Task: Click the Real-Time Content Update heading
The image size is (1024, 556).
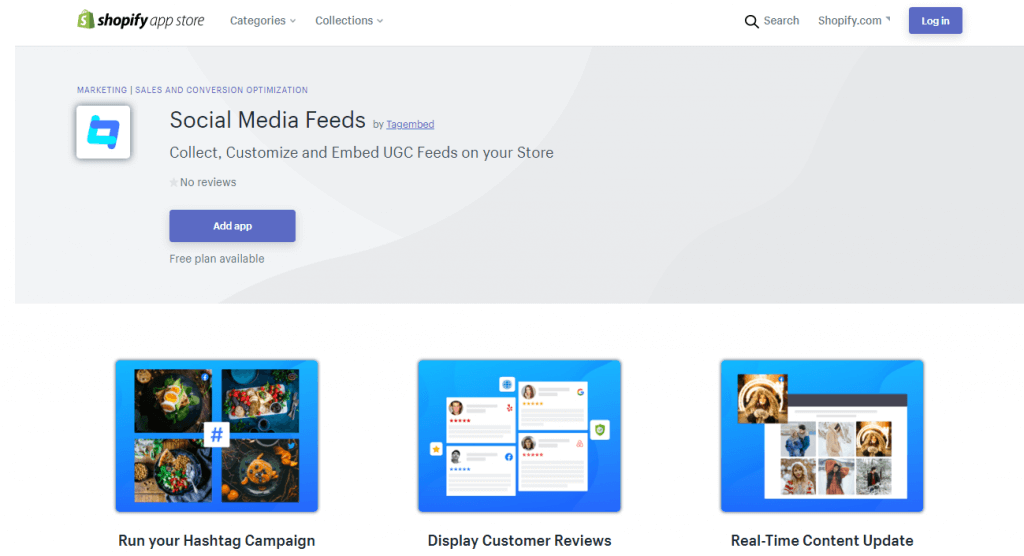Action: pyautogui.click(x=822, y=541)
